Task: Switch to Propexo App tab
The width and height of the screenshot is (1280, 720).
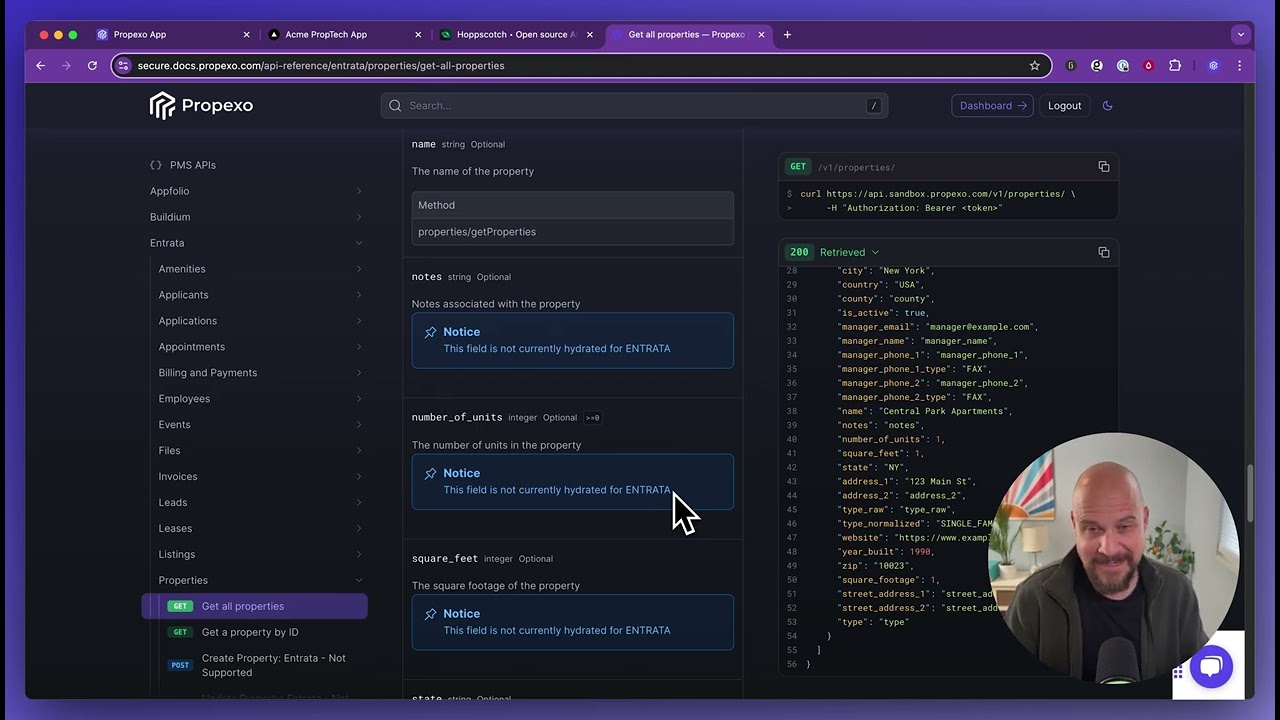Action: click(172, 34)
